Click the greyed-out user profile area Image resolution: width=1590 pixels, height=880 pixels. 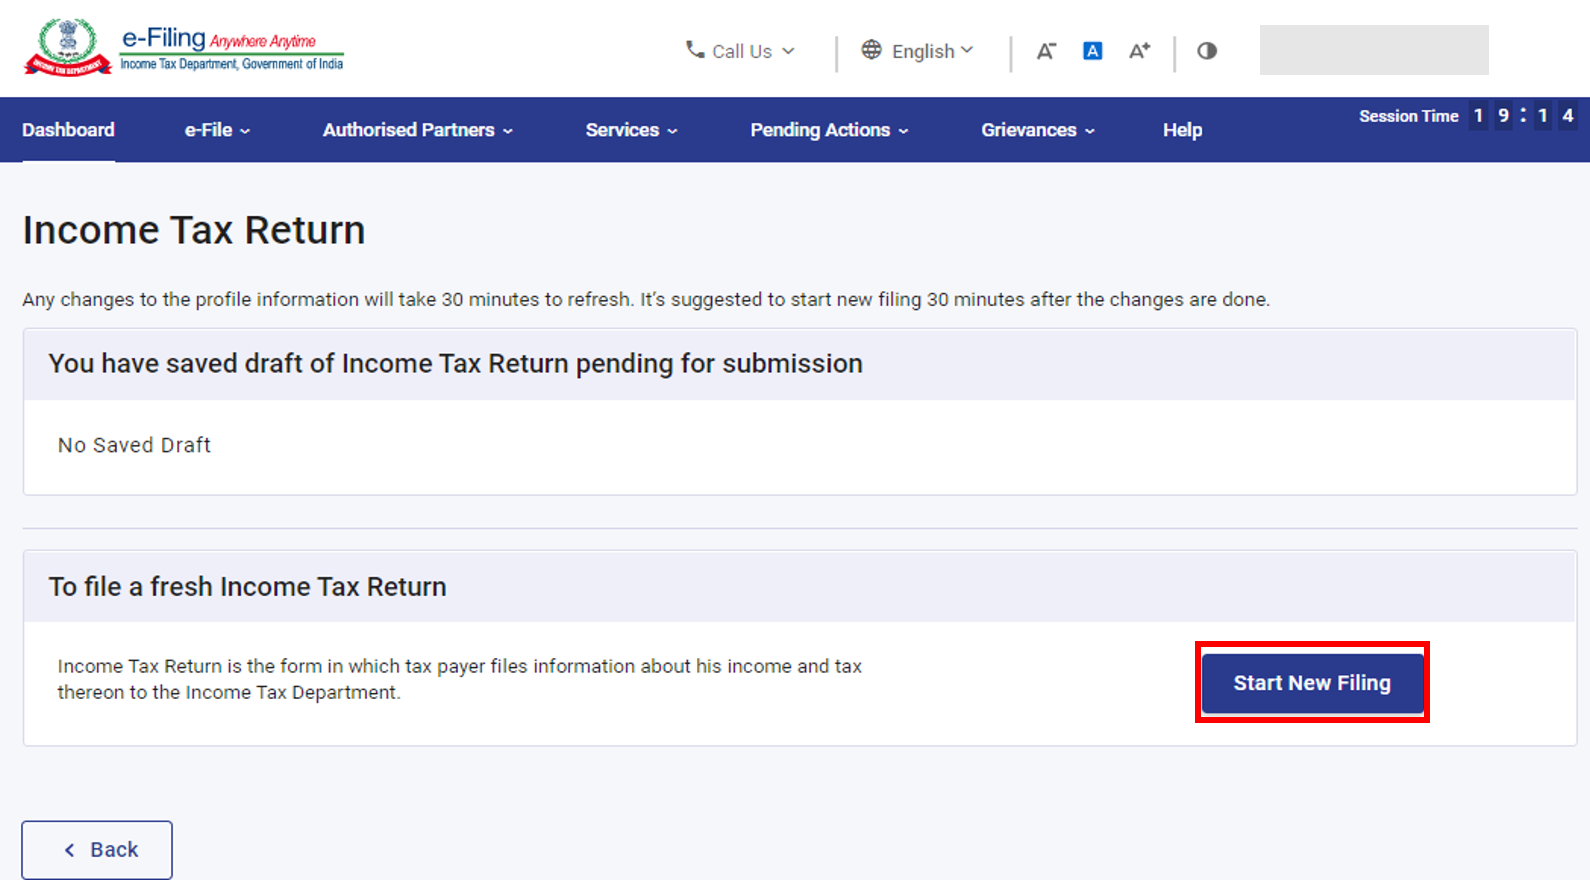pyautogui.click(x=1373, y=50)
